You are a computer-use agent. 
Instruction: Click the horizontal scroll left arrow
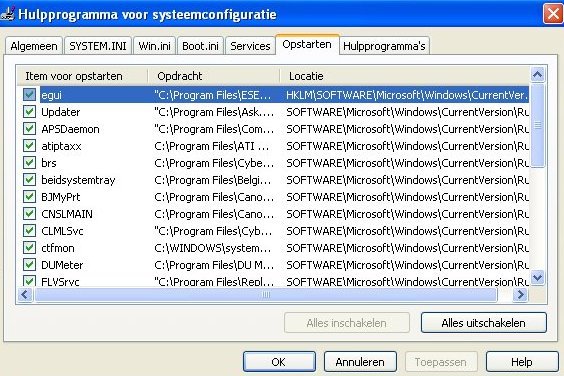click(25, 295)
